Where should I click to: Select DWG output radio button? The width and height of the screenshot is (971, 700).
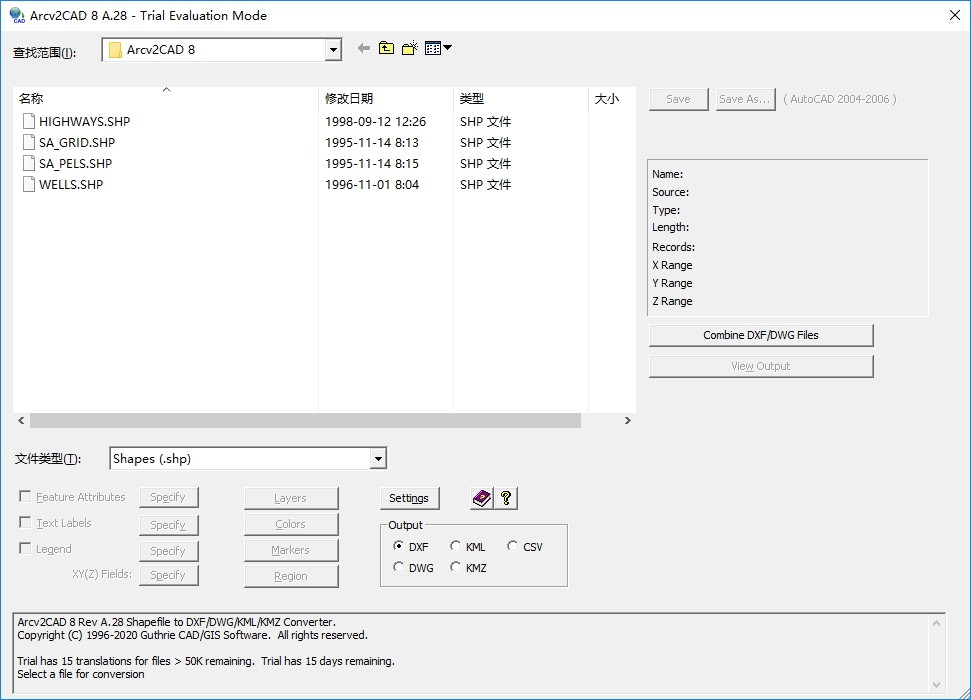coord(398,567)
